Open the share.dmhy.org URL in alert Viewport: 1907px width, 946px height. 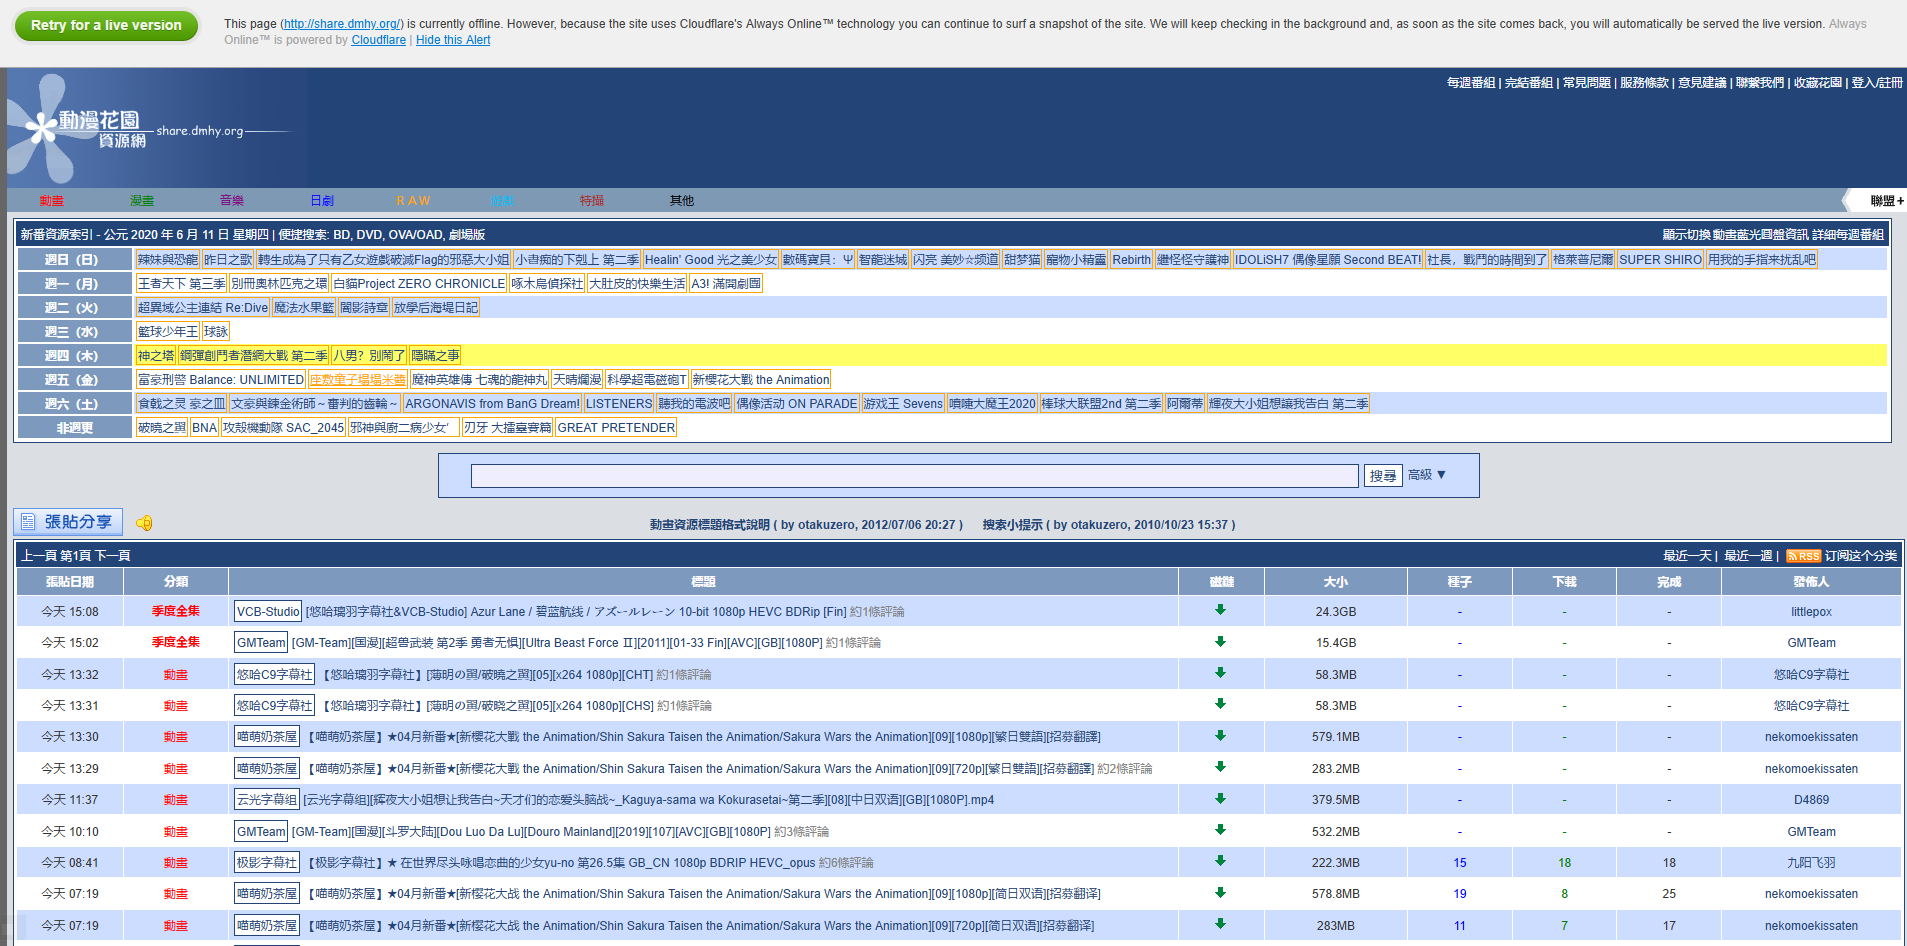343,24
